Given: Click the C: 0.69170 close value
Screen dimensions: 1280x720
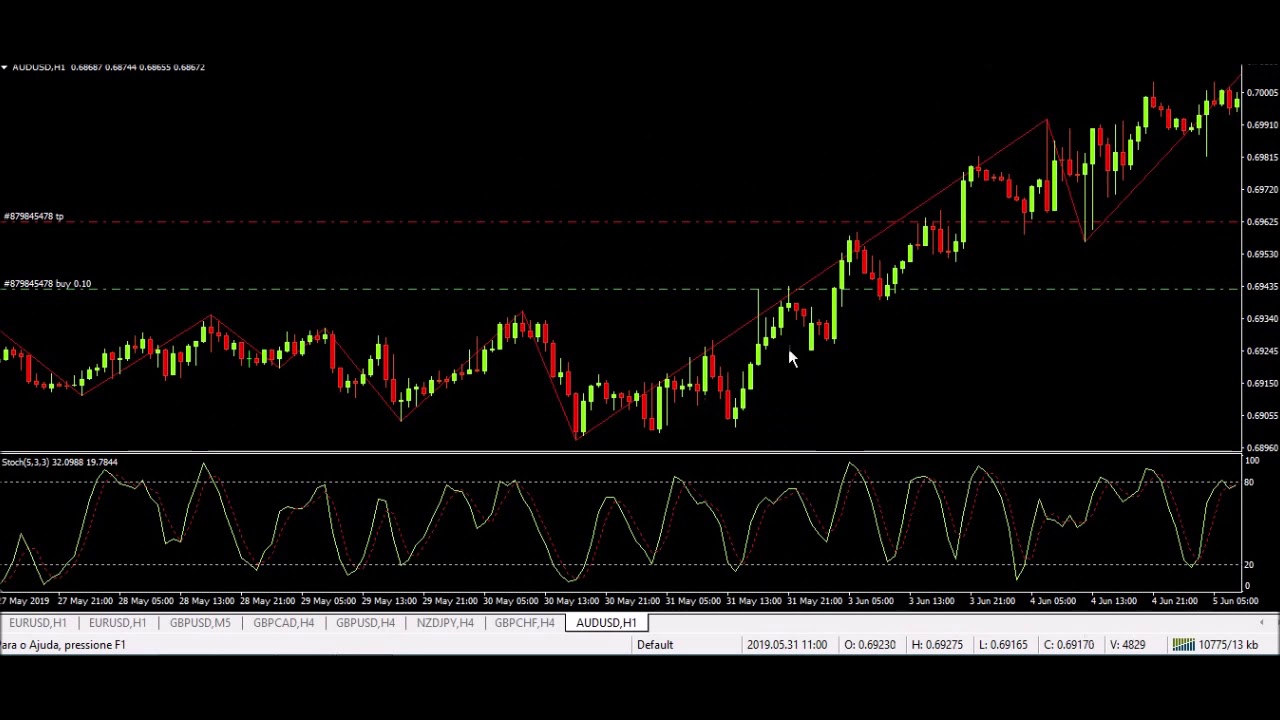Looking at the screenshot, I should point(1069,645).
